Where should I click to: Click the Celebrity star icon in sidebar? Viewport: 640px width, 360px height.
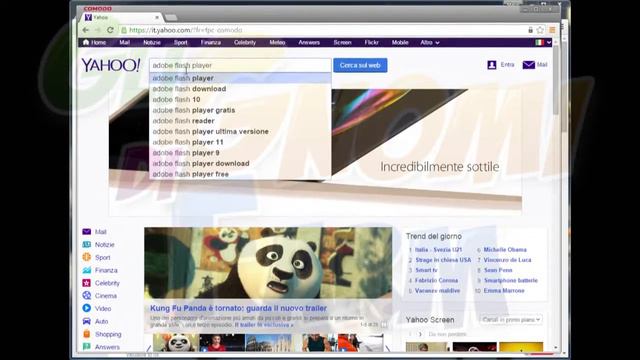(87, 283)
